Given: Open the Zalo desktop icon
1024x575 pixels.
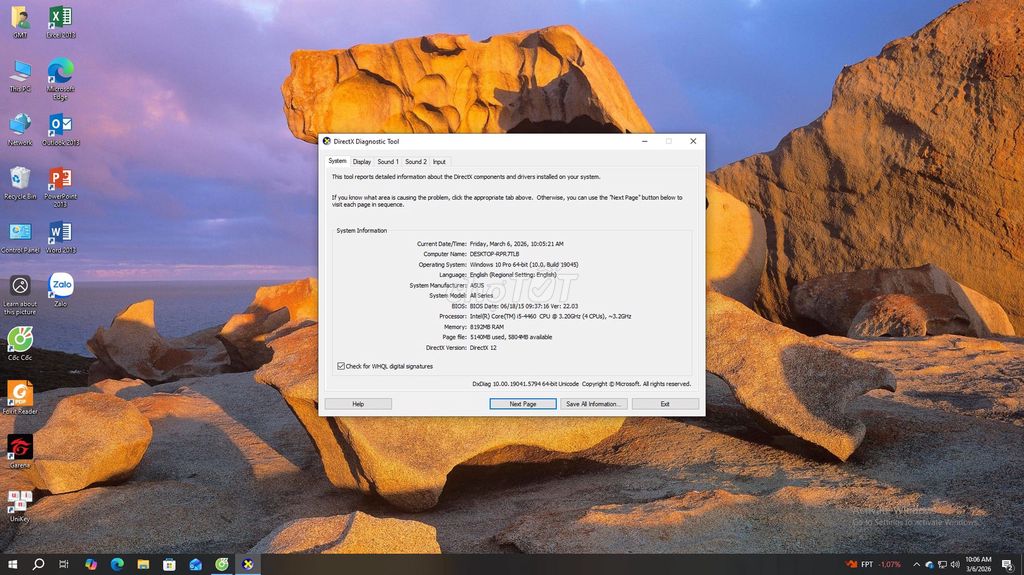Looking at the screenshot, I should 60,287.
